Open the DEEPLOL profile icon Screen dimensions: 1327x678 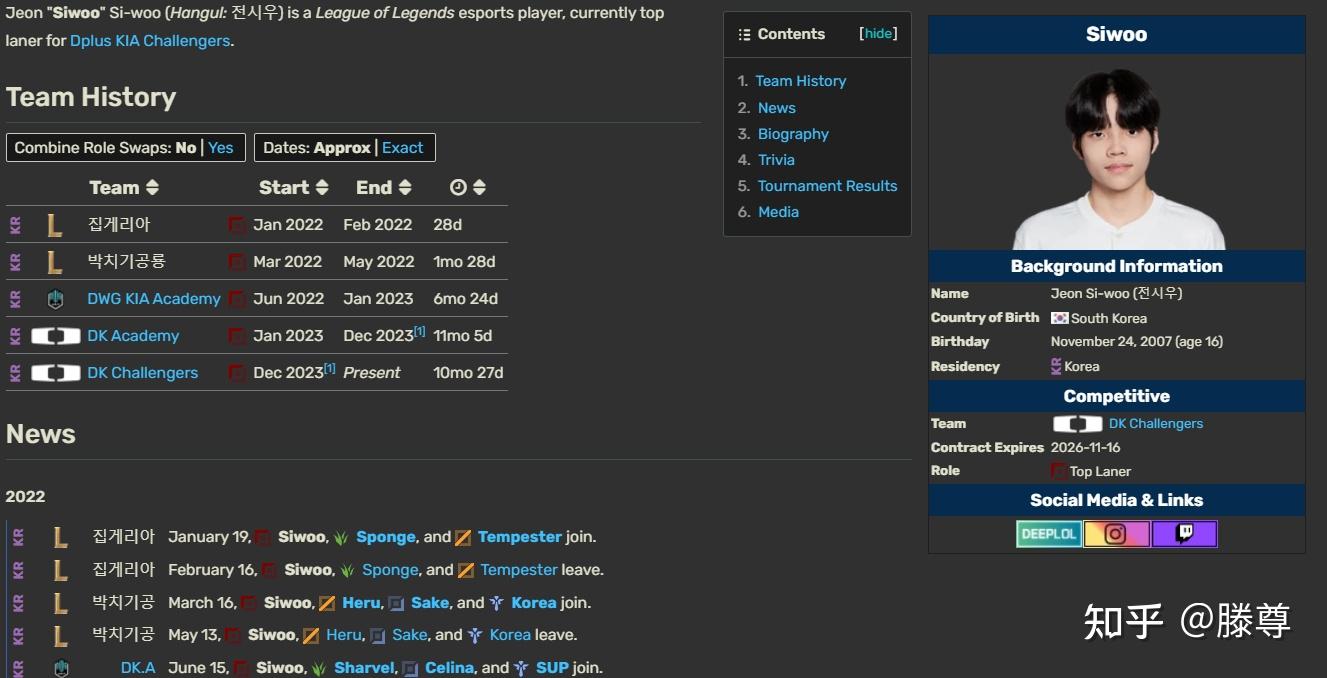tap(1048, 534)
